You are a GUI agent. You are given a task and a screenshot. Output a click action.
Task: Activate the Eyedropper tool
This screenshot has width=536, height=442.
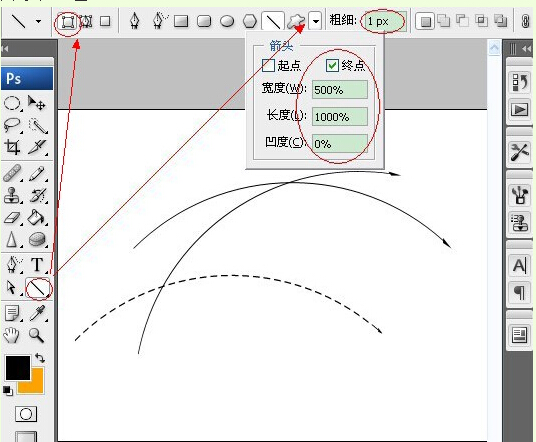(37, 313)
